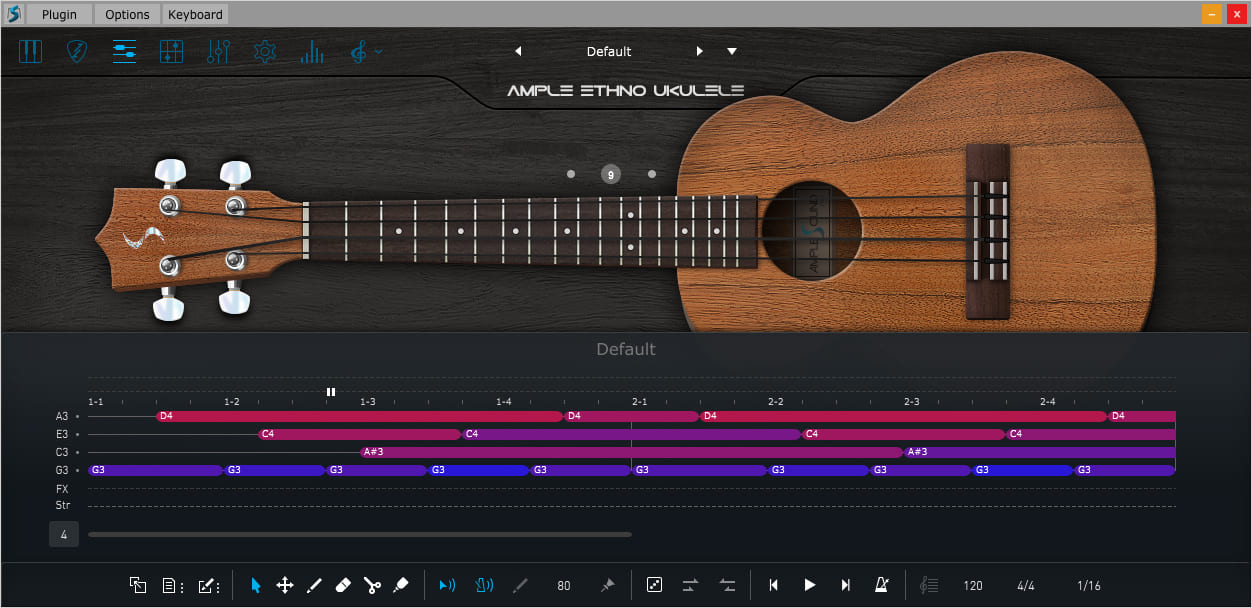The image size is (1252, 608).
Task: Click the horizontal scrollbar of the riff editor
Action: click(x=360, y=535)
